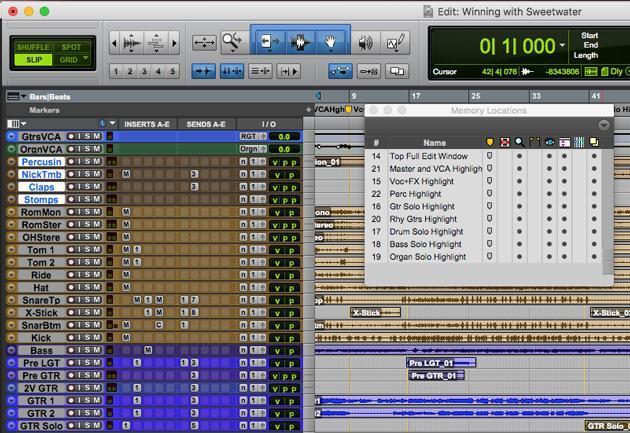Enable SPOT edit mode
Viewport: 630px width, 433px height.
click(71, 47)
